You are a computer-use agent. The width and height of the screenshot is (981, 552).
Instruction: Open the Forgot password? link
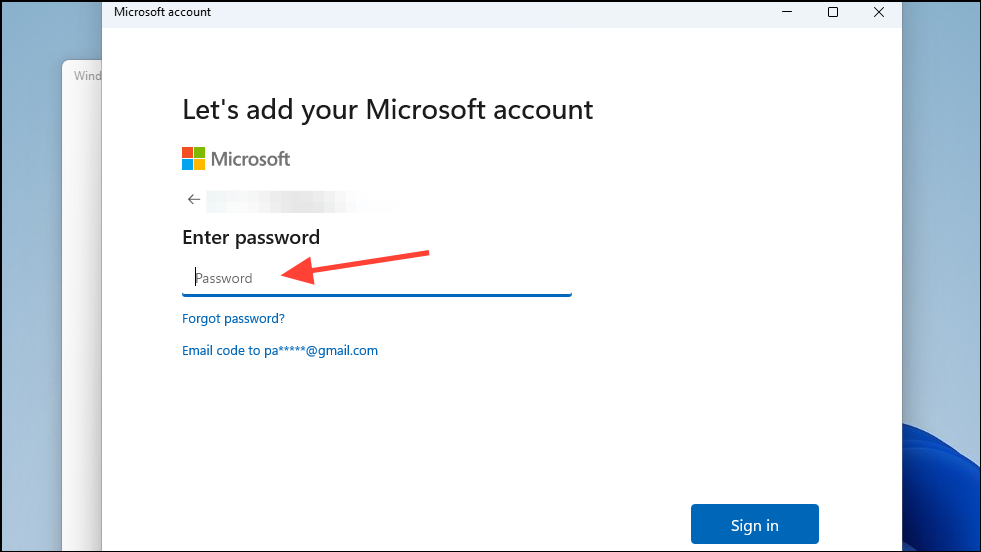[x=233, y=319]
